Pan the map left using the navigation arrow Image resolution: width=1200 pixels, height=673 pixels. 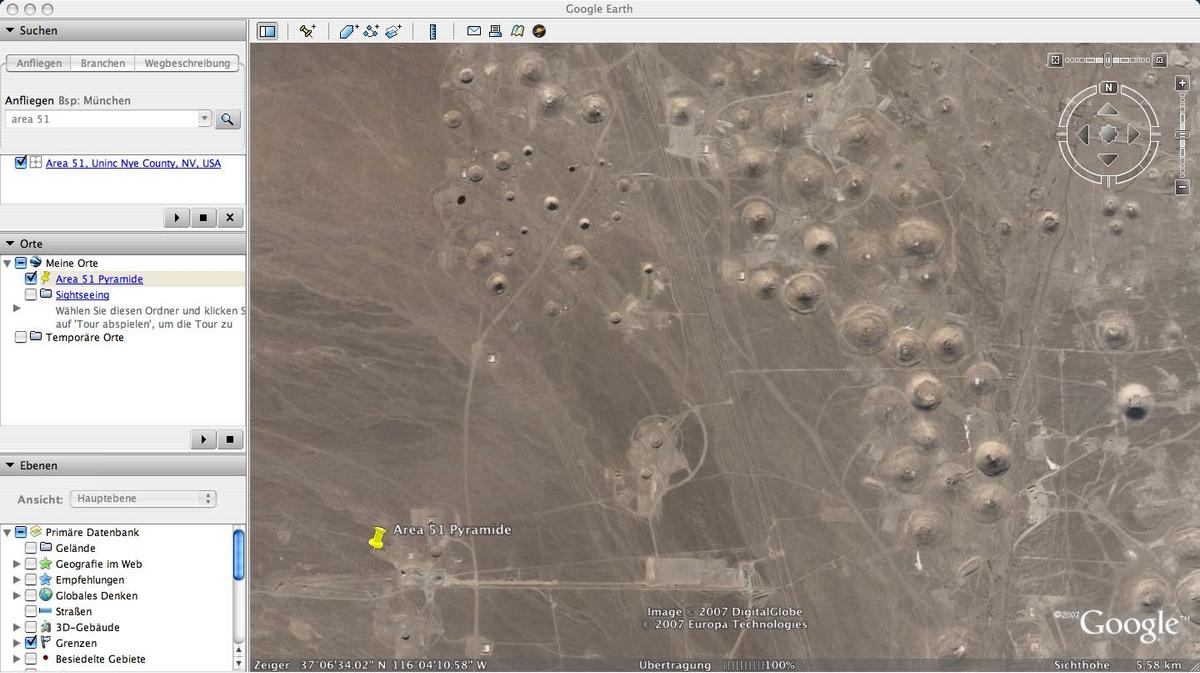click(x=1082, y=133)
